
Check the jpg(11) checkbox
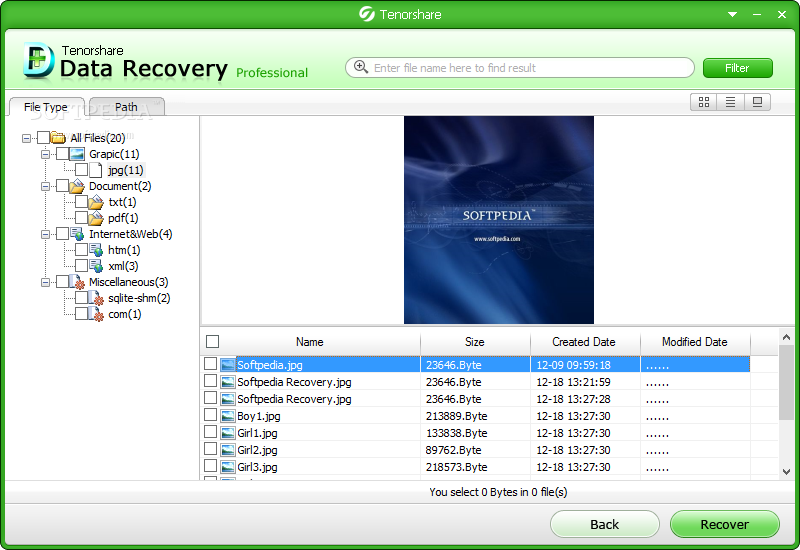tap(81, 170)
